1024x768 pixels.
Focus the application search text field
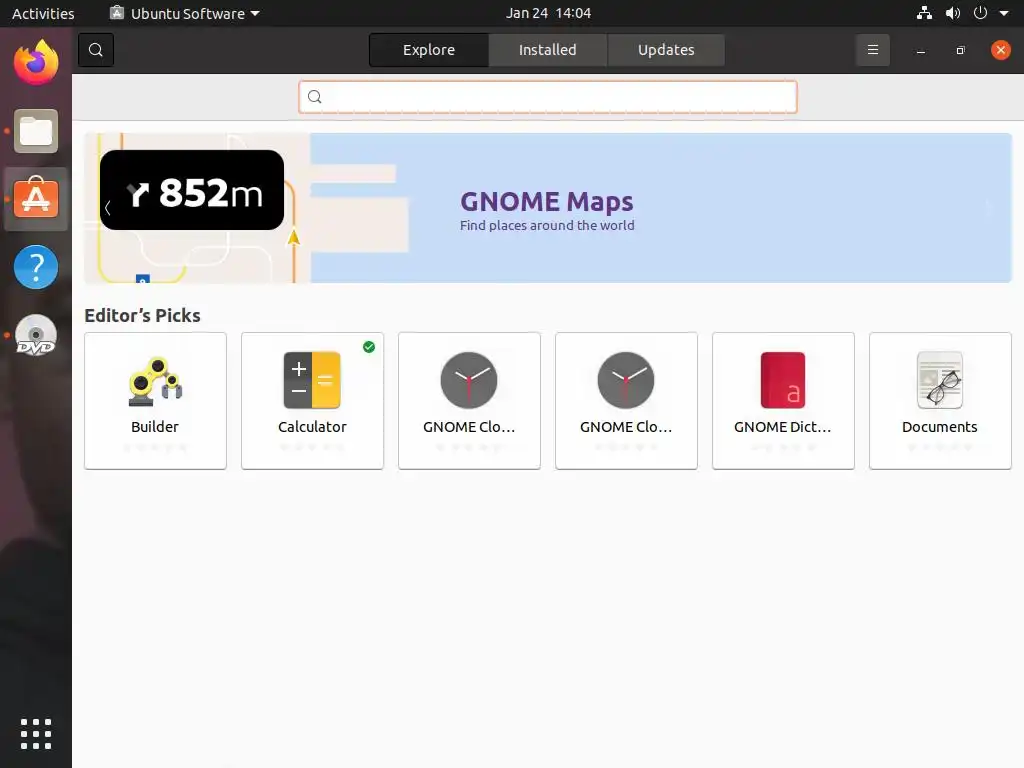pos(548,97)
